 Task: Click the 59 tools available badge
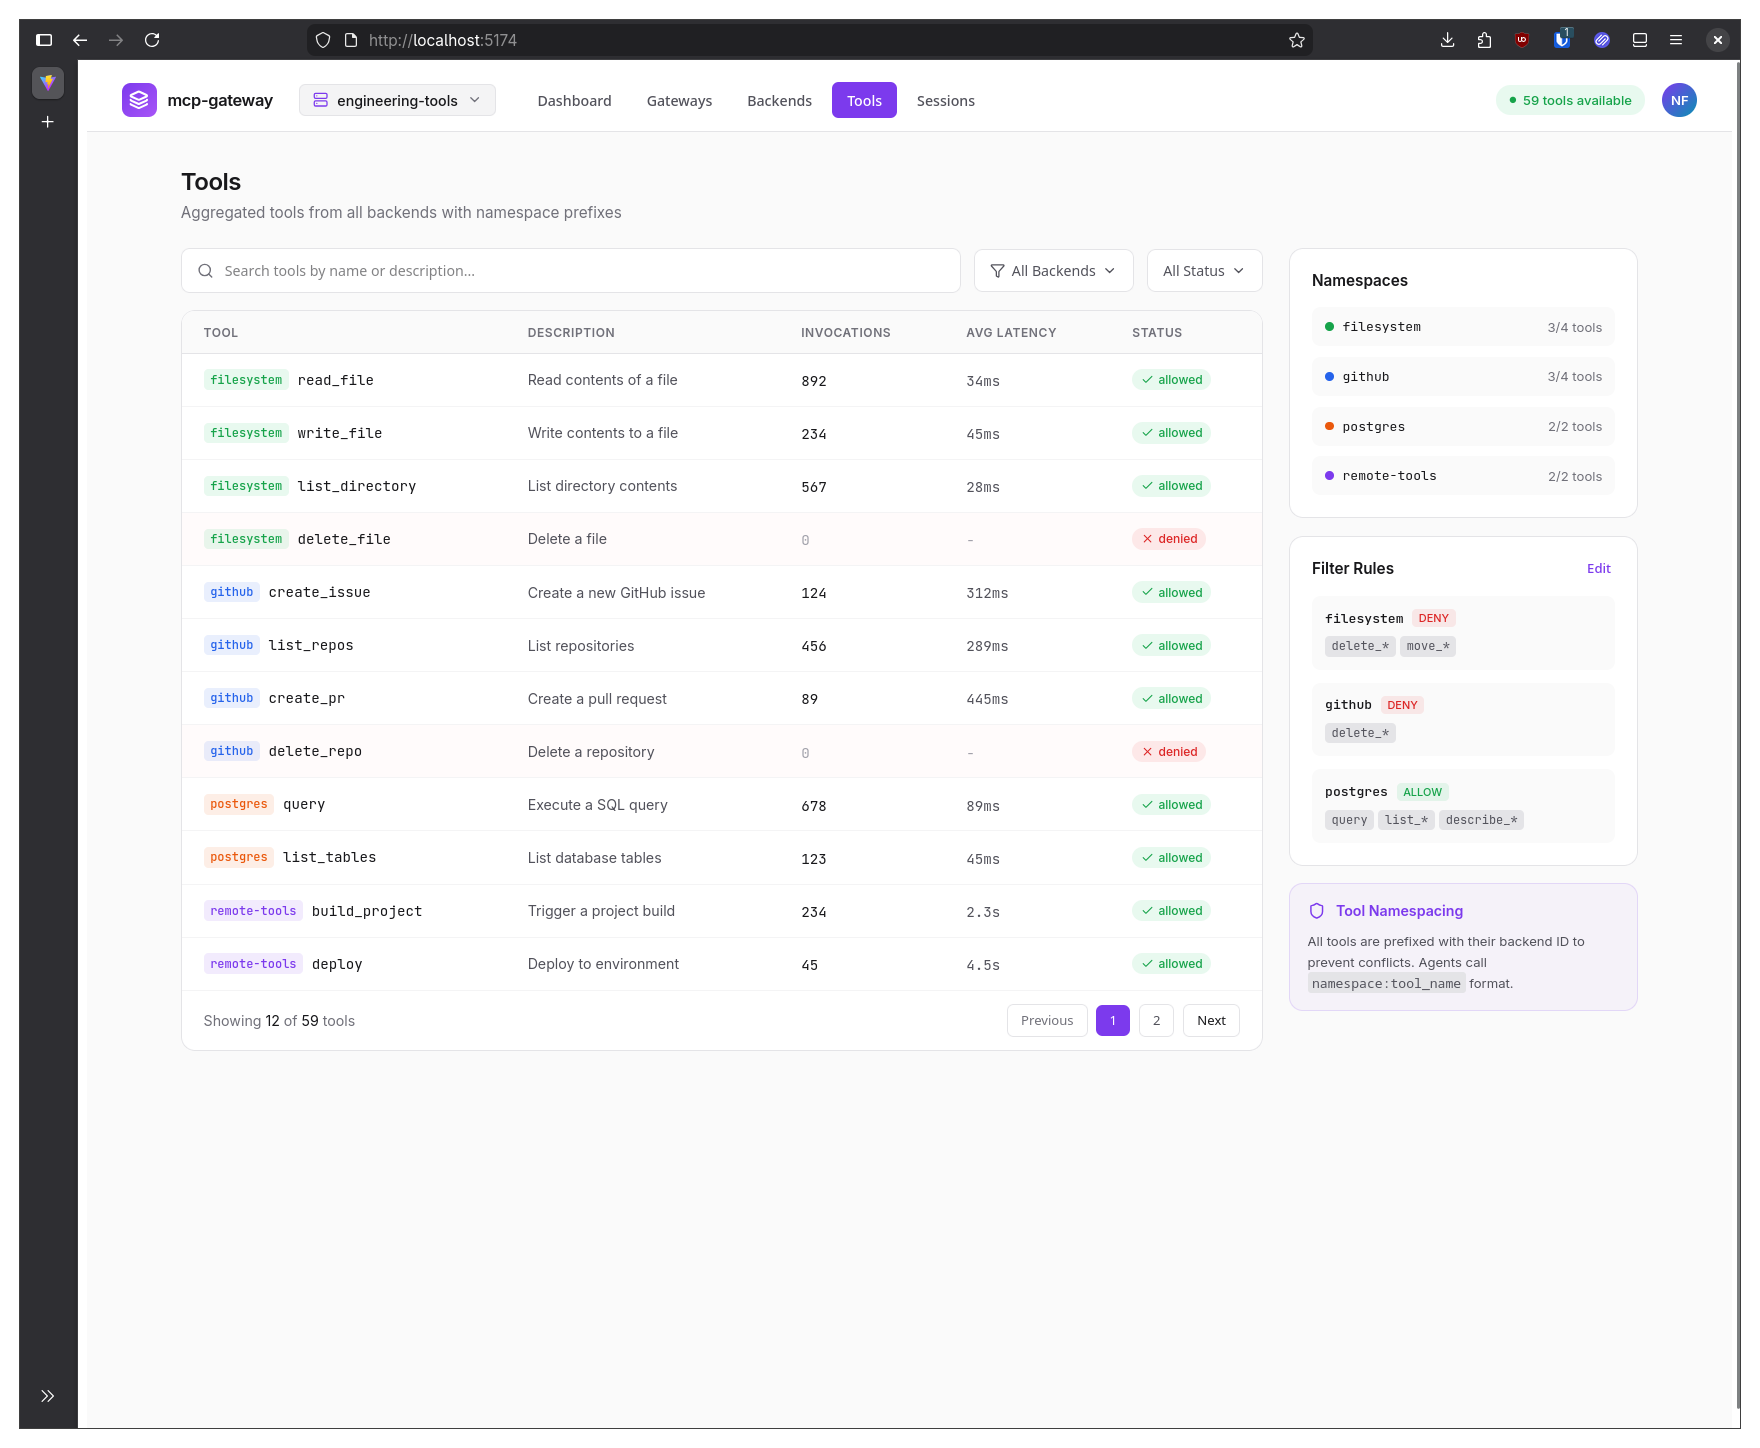coord(1570,100)
